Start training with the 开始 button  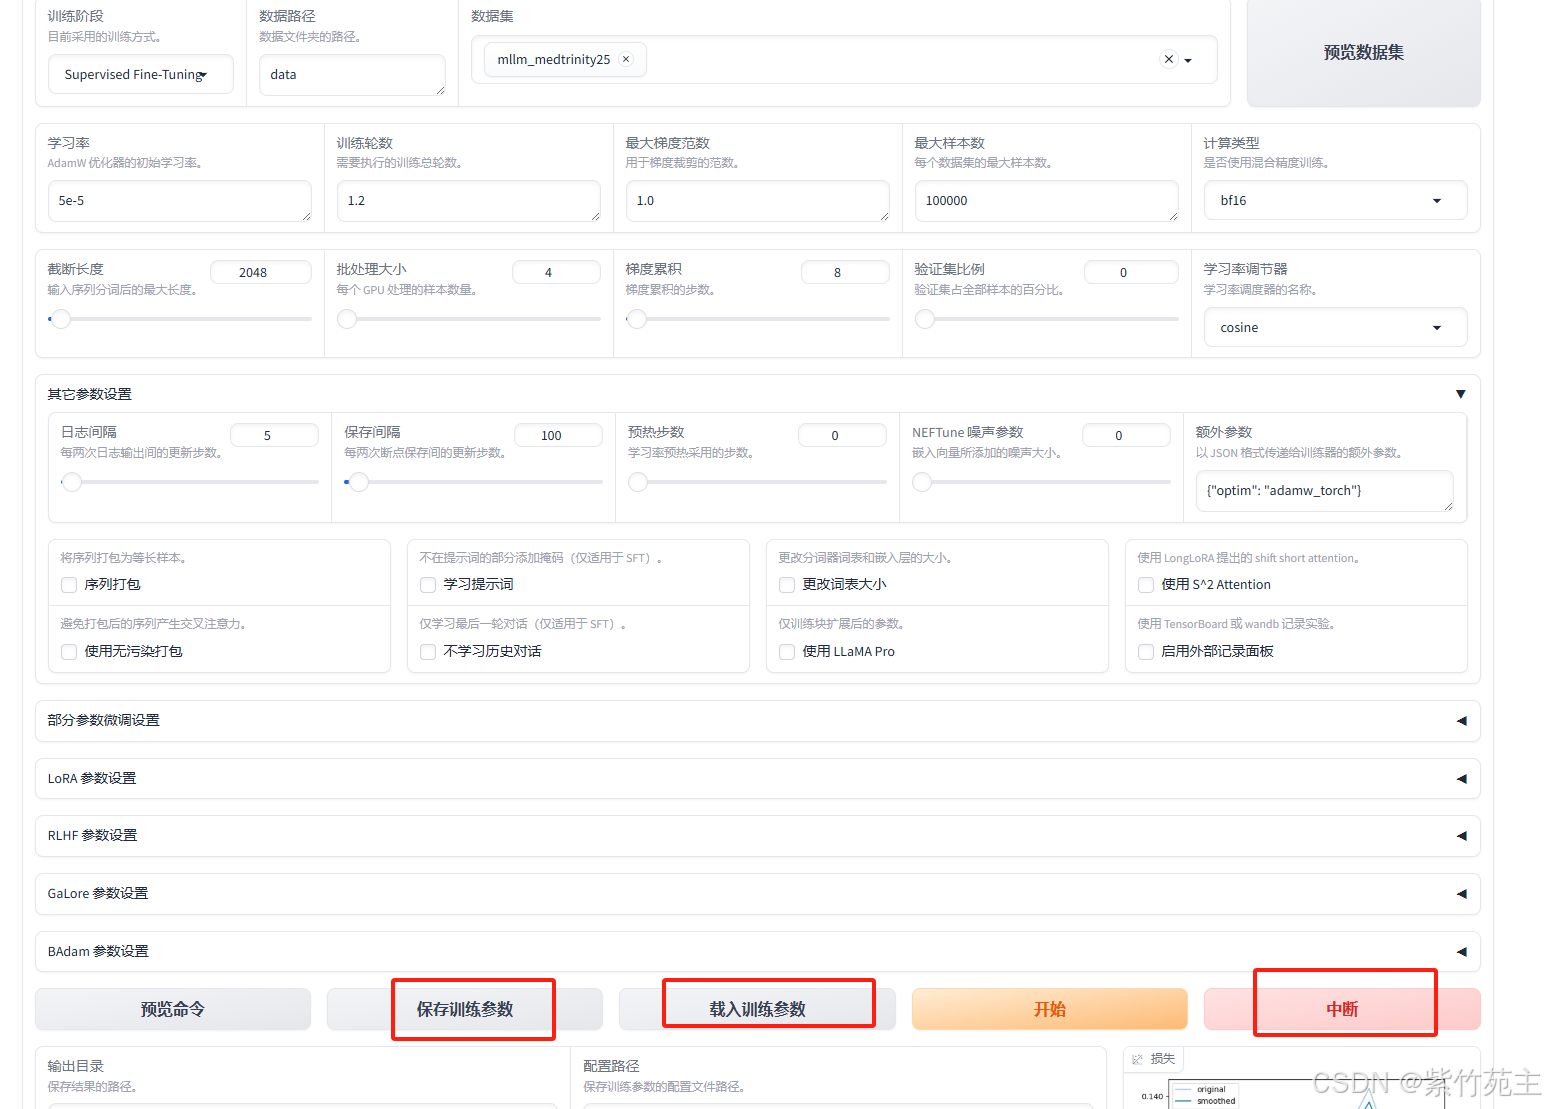tap(1049, 1009)
